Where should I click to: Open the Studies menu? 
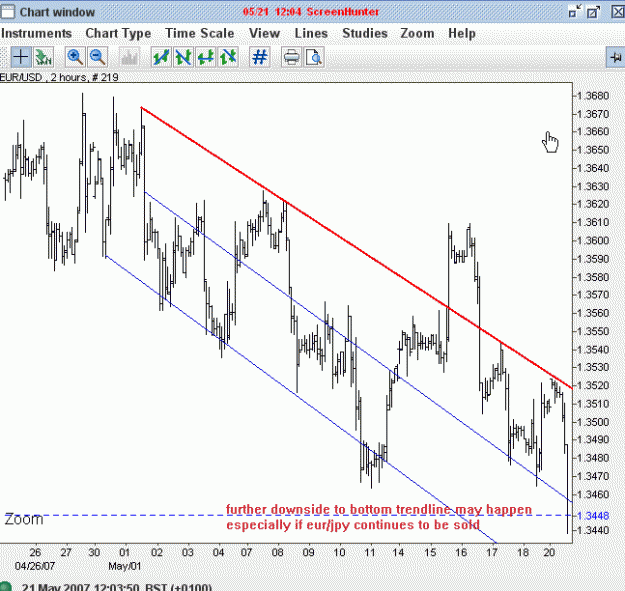point(365,33)
